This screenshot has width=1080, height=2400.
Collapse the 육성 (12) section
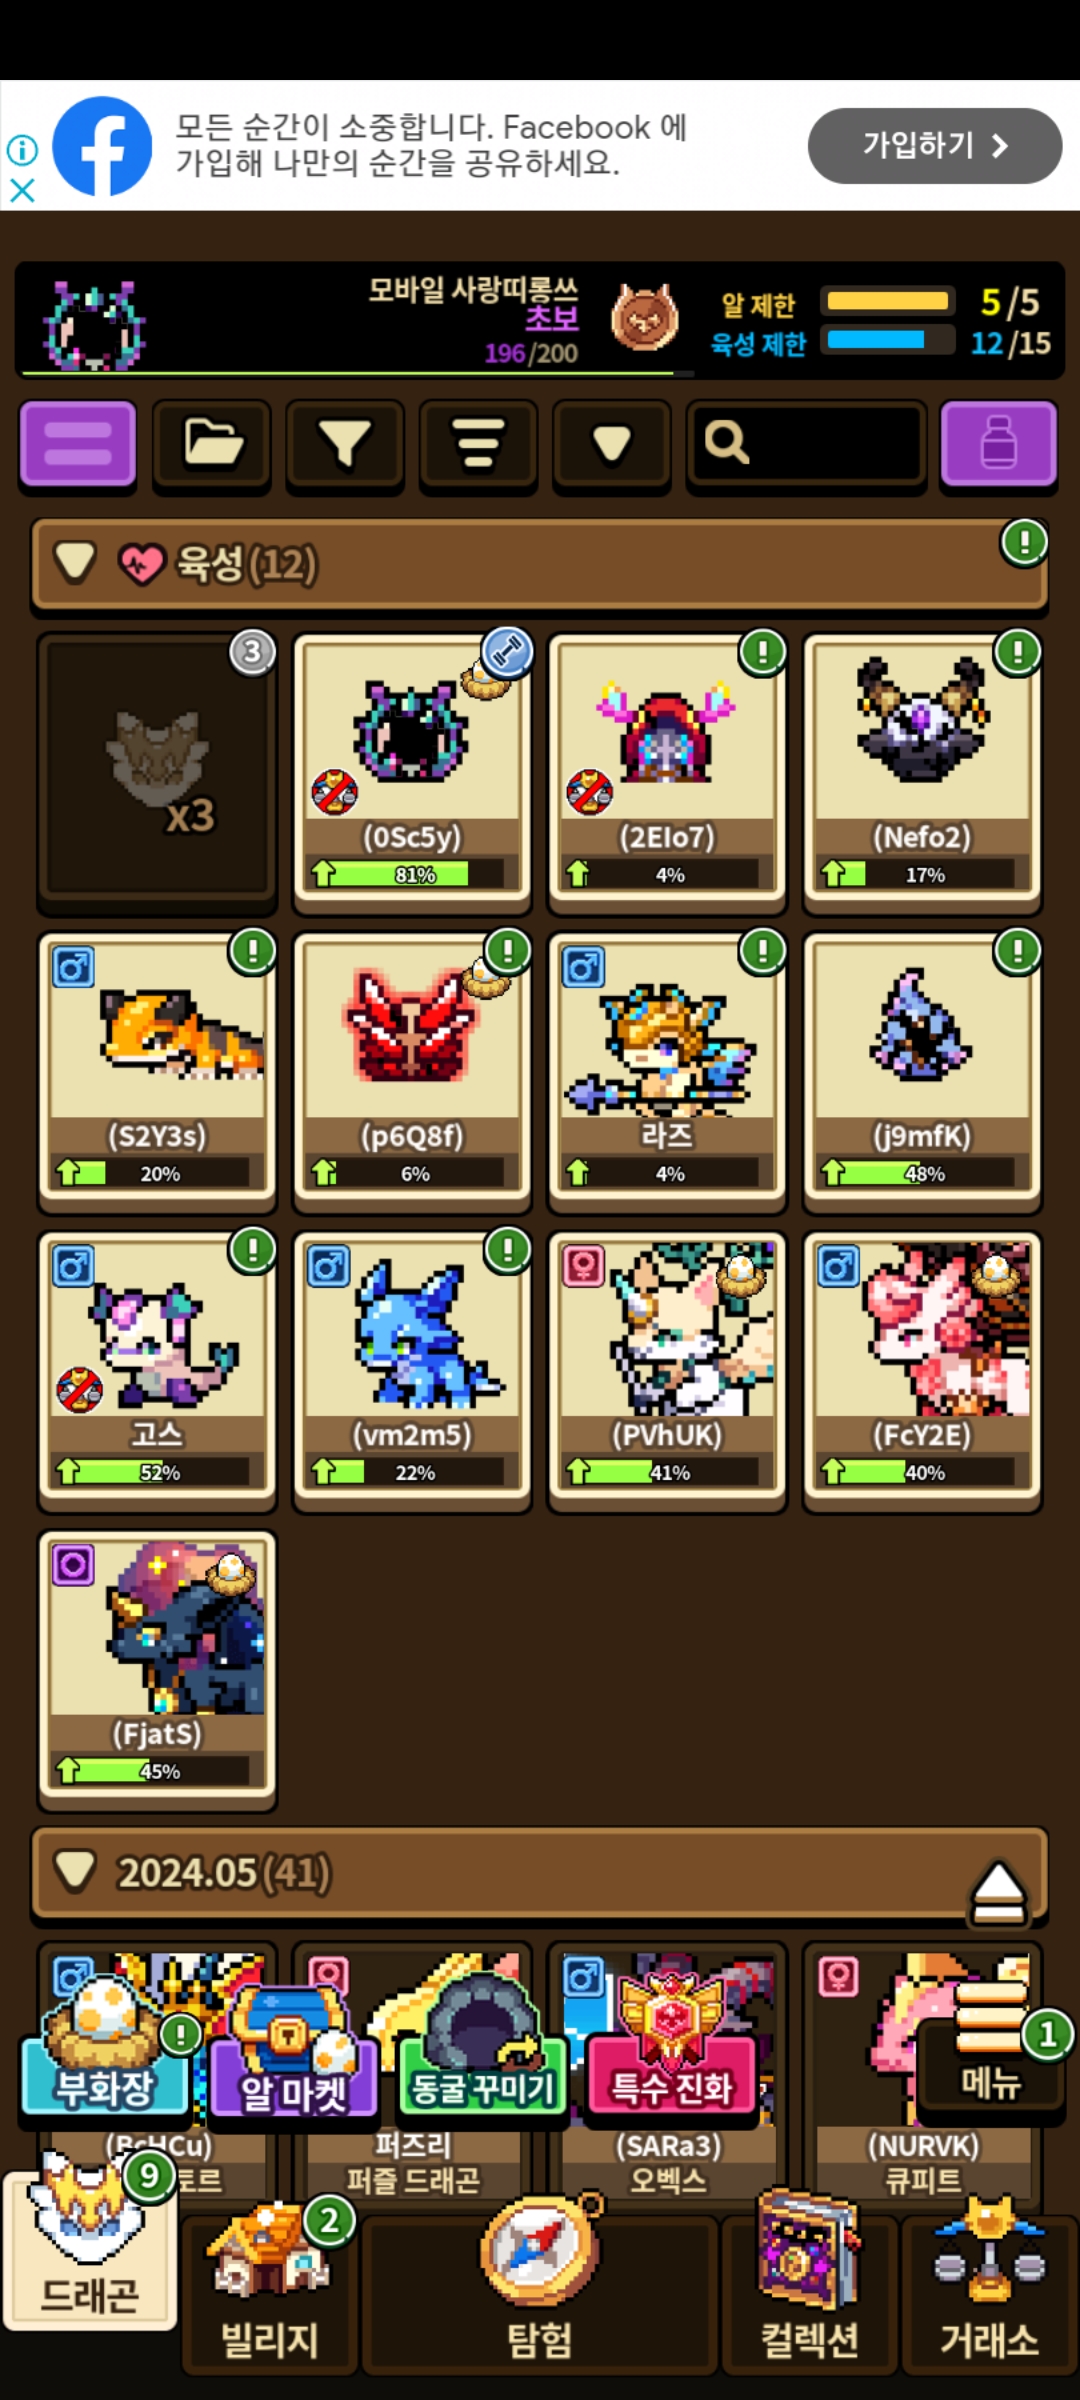[x=76, y=563]
